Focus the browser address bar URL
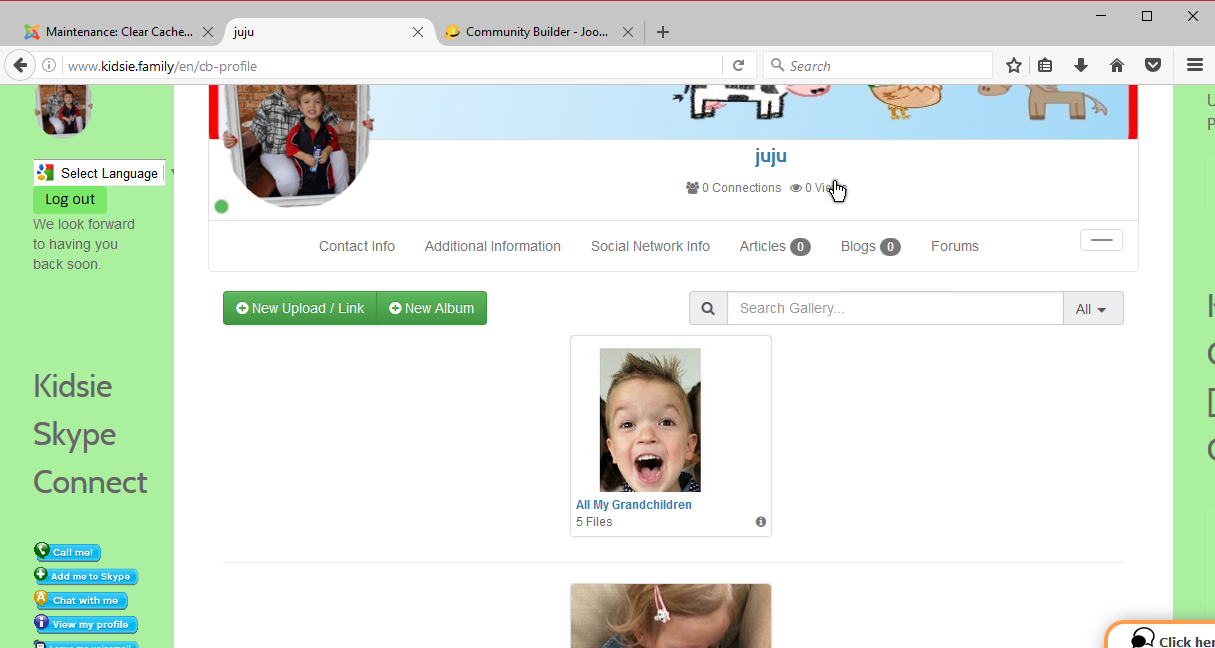This screenshot has width=1215, height=648. (390, 66)
